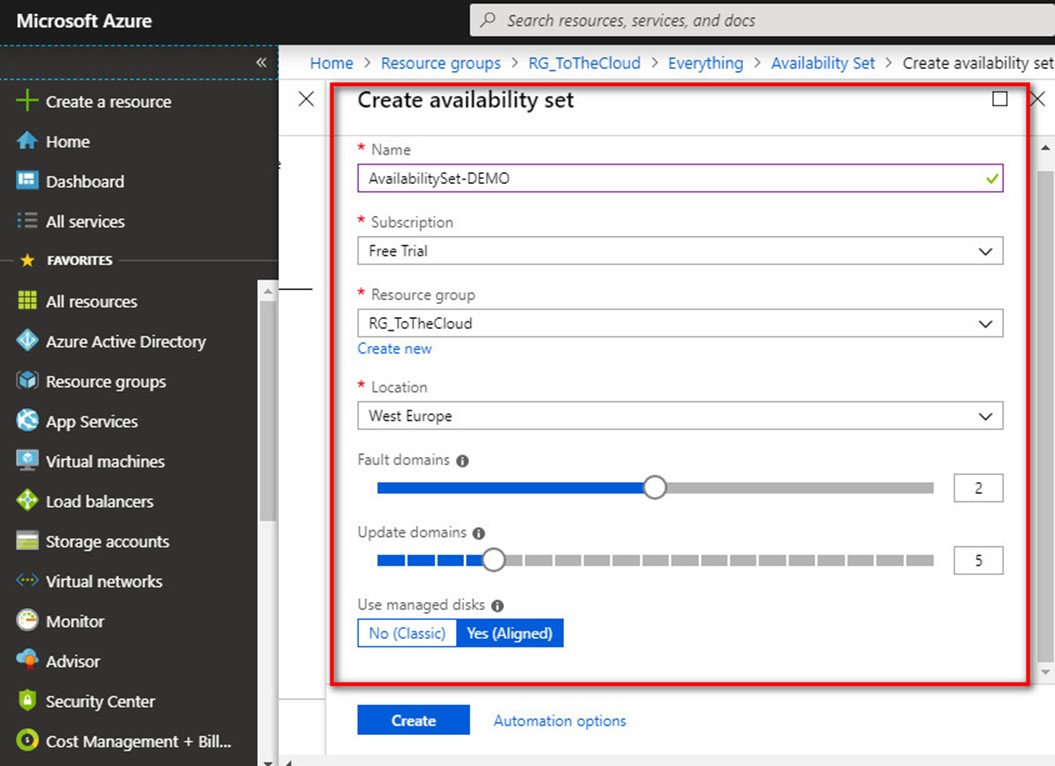Select No (Classic) for managed disks
Viewport: 1055px width, 766px height.
[x=407, y=633]
